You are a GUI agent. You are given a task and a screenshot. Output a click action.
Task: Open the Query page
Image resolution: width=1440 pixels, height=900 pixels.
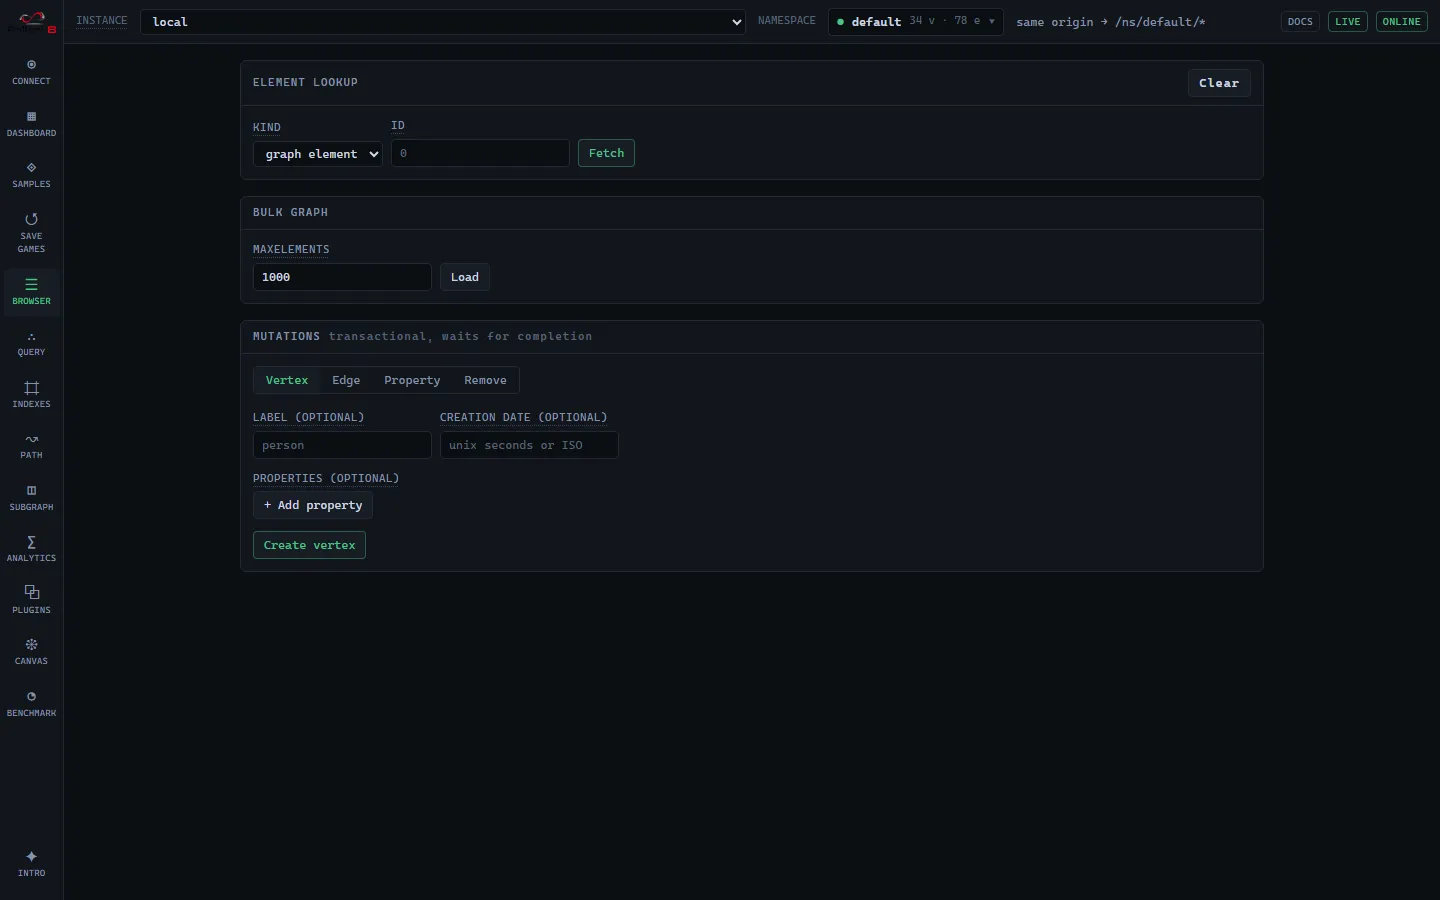(31, 343)
